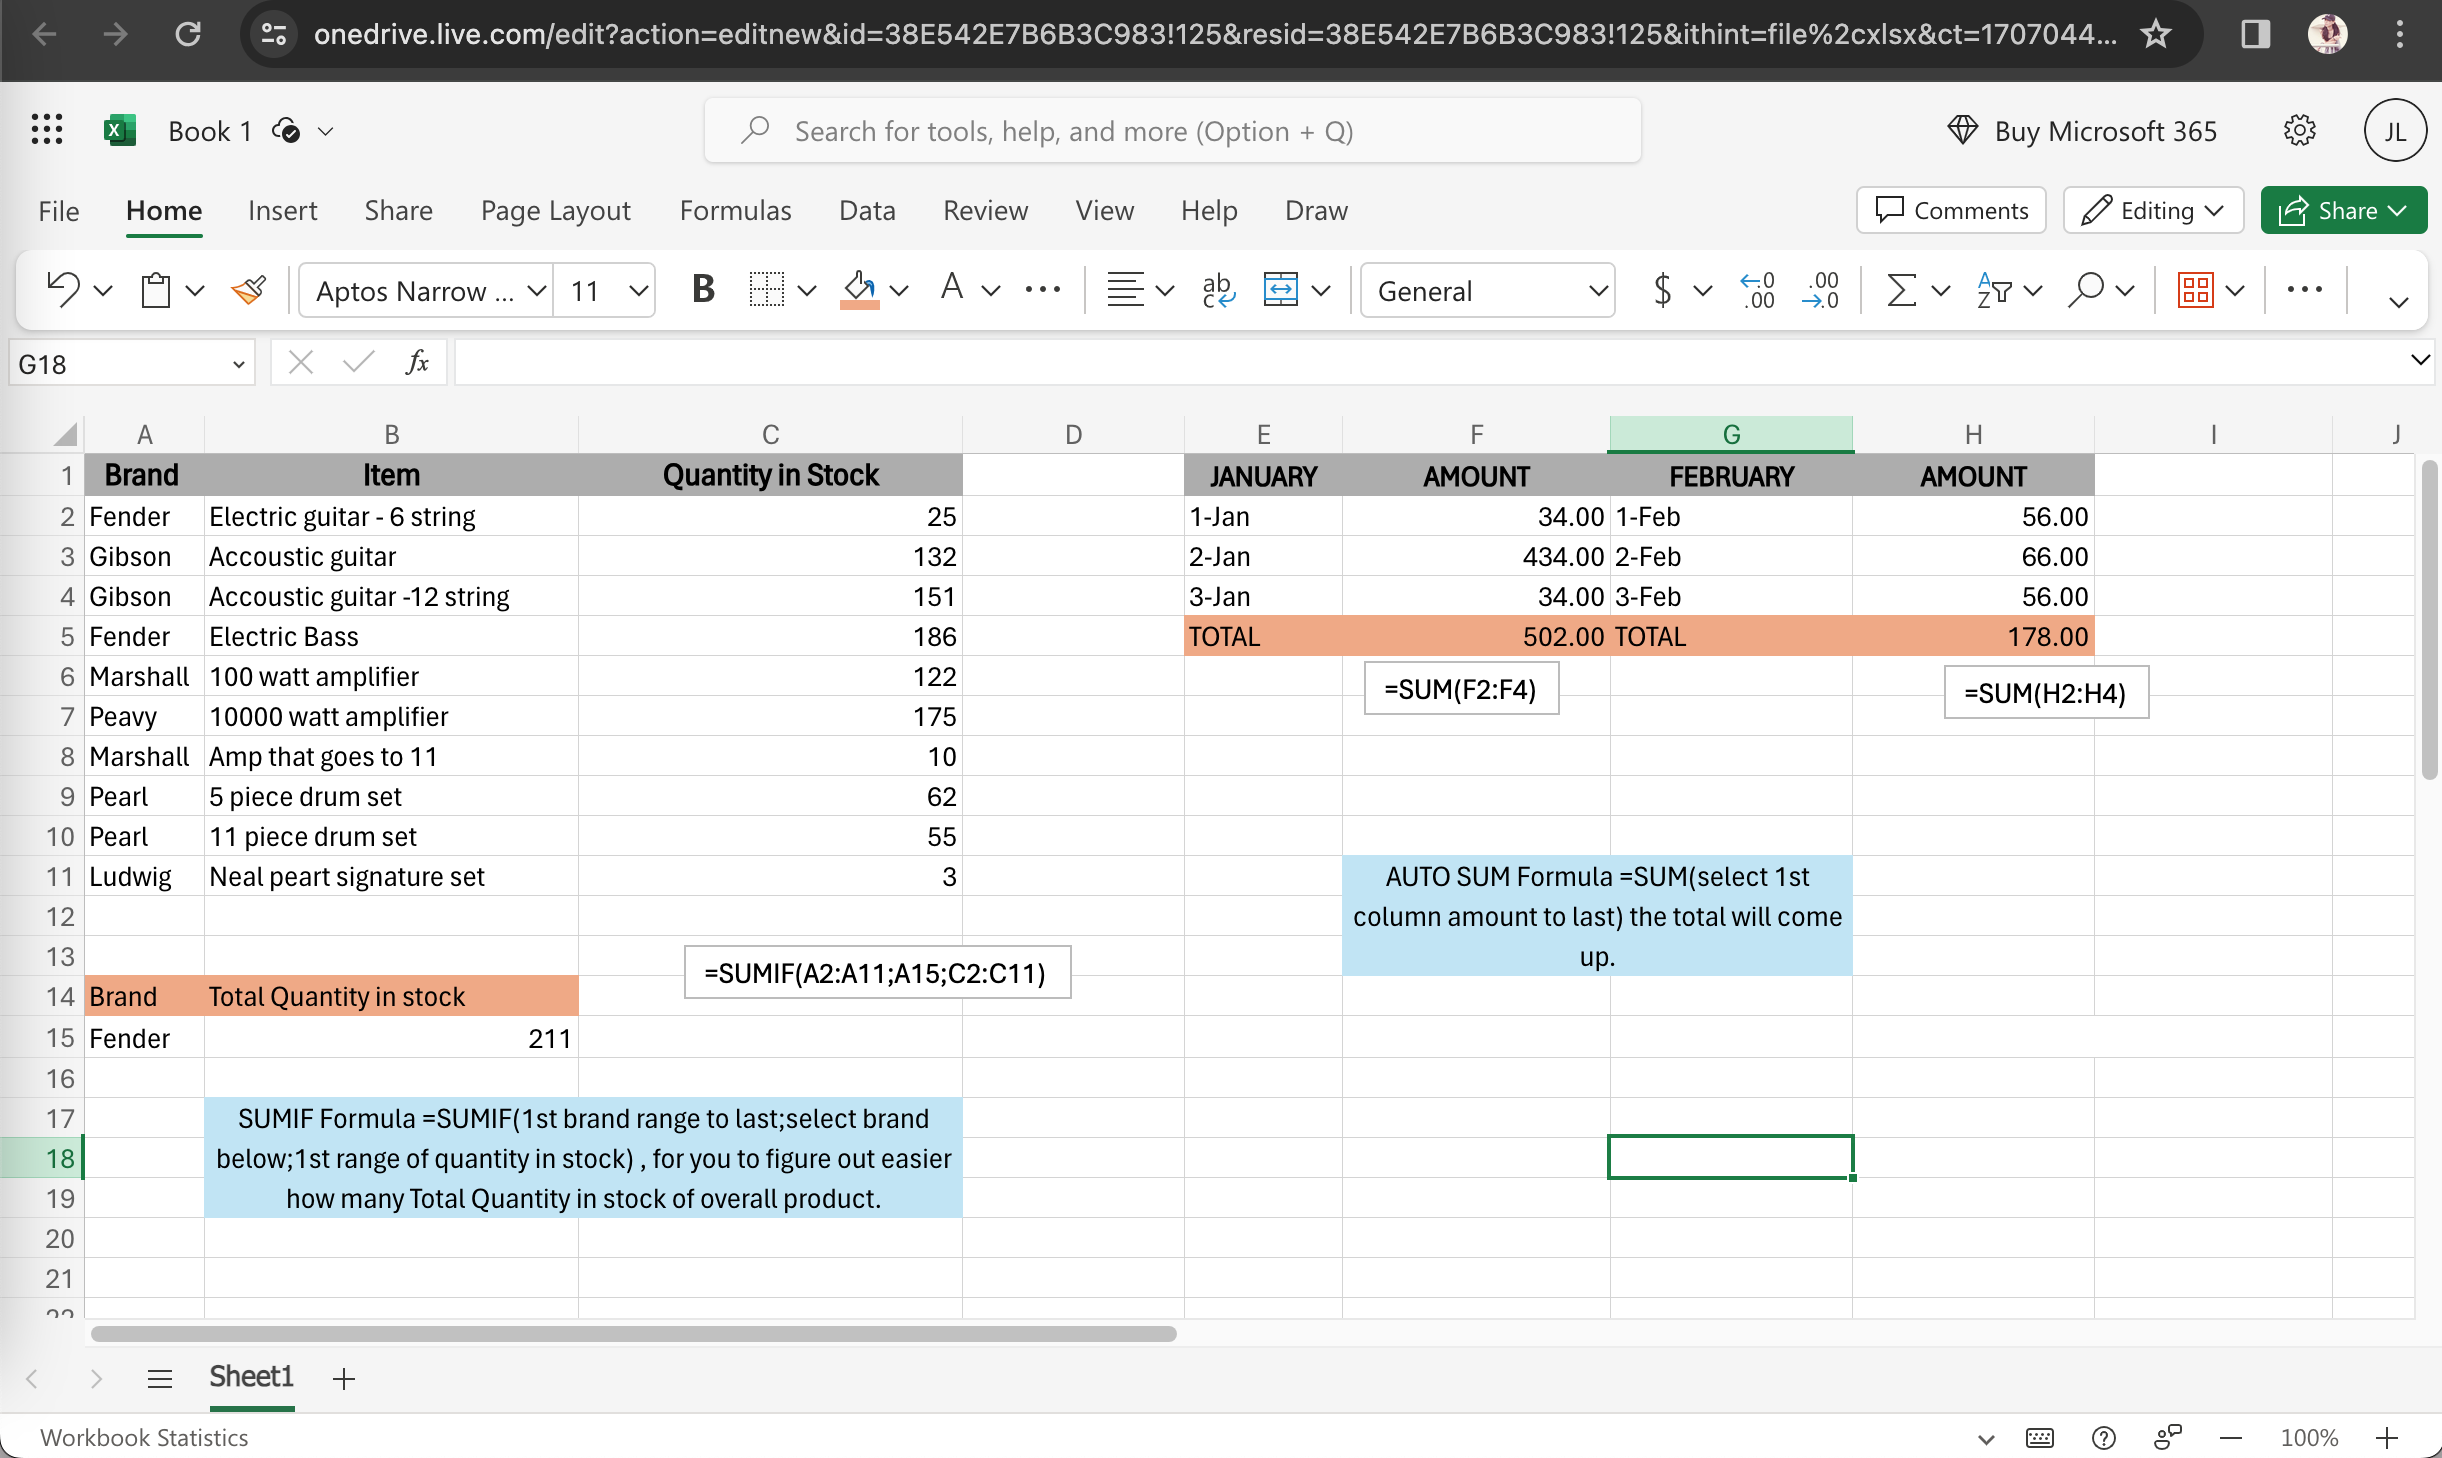
Task: Click Insert Function fx icon
Action: click(x=417, y=362)
